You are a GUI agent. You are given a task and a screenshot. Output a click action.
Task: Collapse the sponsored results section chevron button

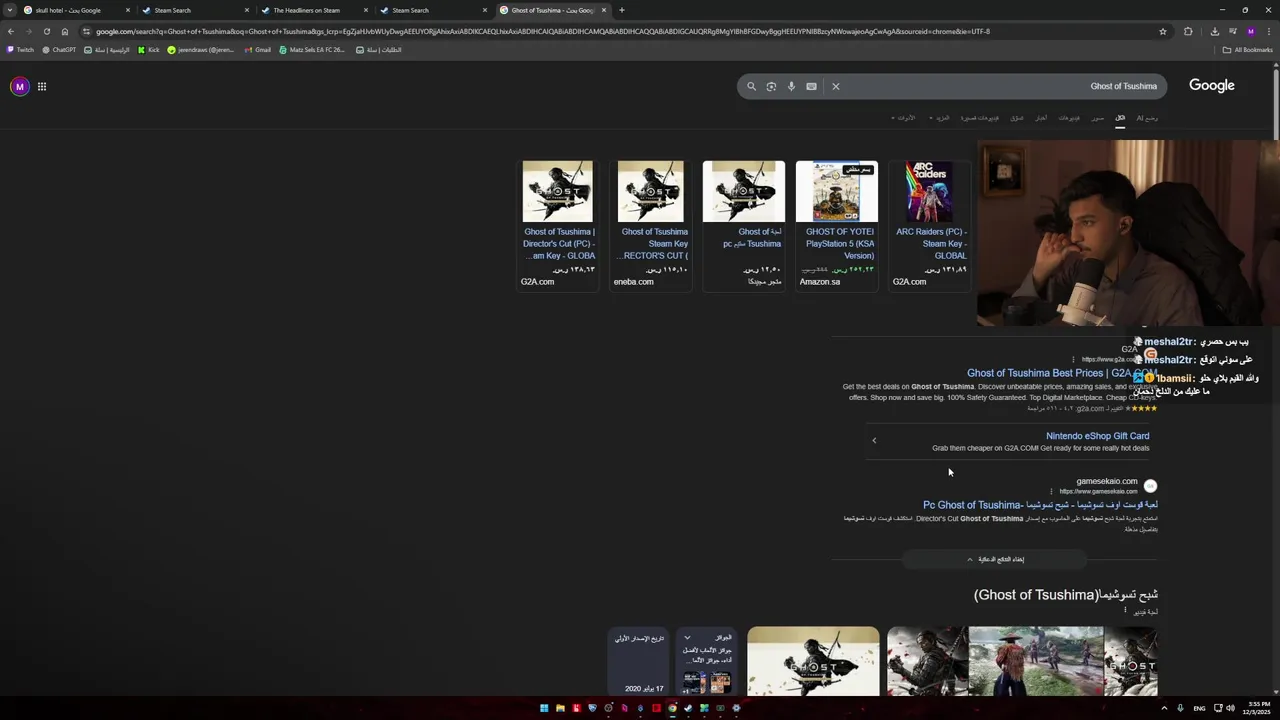pyautogui.click(x=995, y=559)
